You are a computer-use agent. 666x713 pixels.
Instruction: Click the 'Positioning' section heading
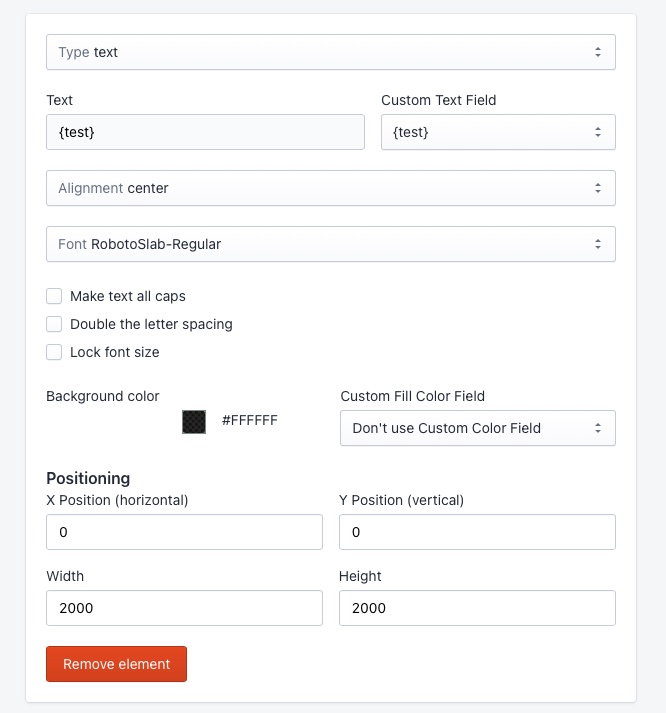pyautogui.click(x=88, y=478)
